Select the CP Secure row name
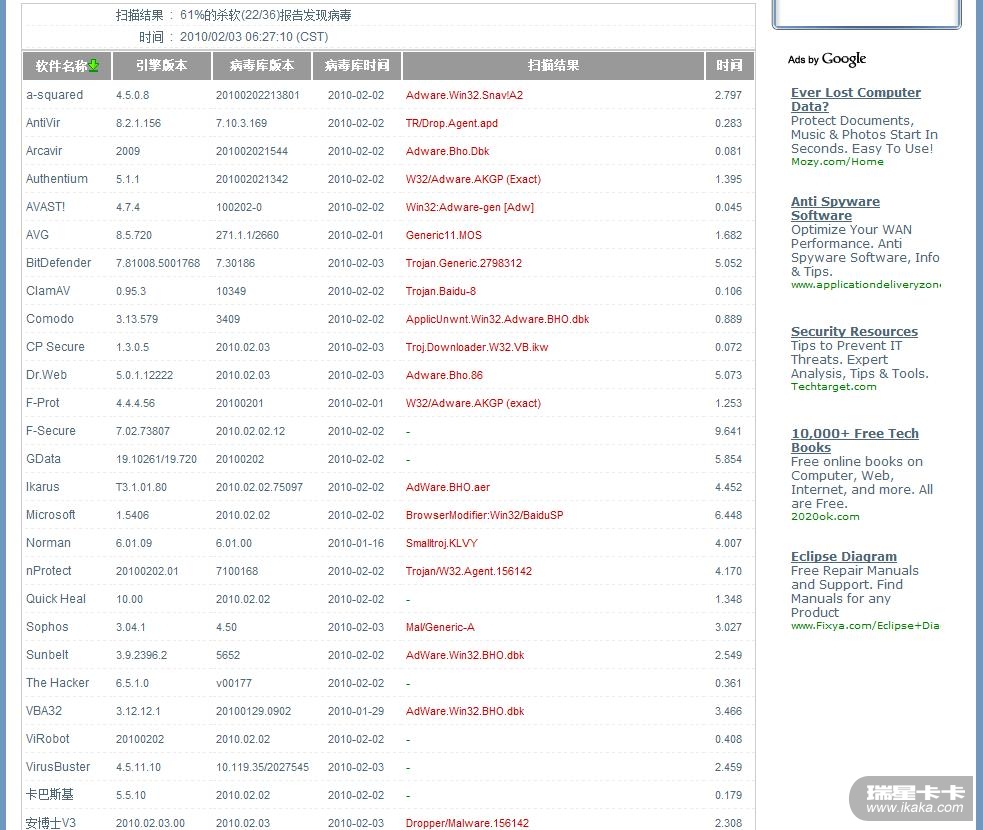 coord(55,347)
